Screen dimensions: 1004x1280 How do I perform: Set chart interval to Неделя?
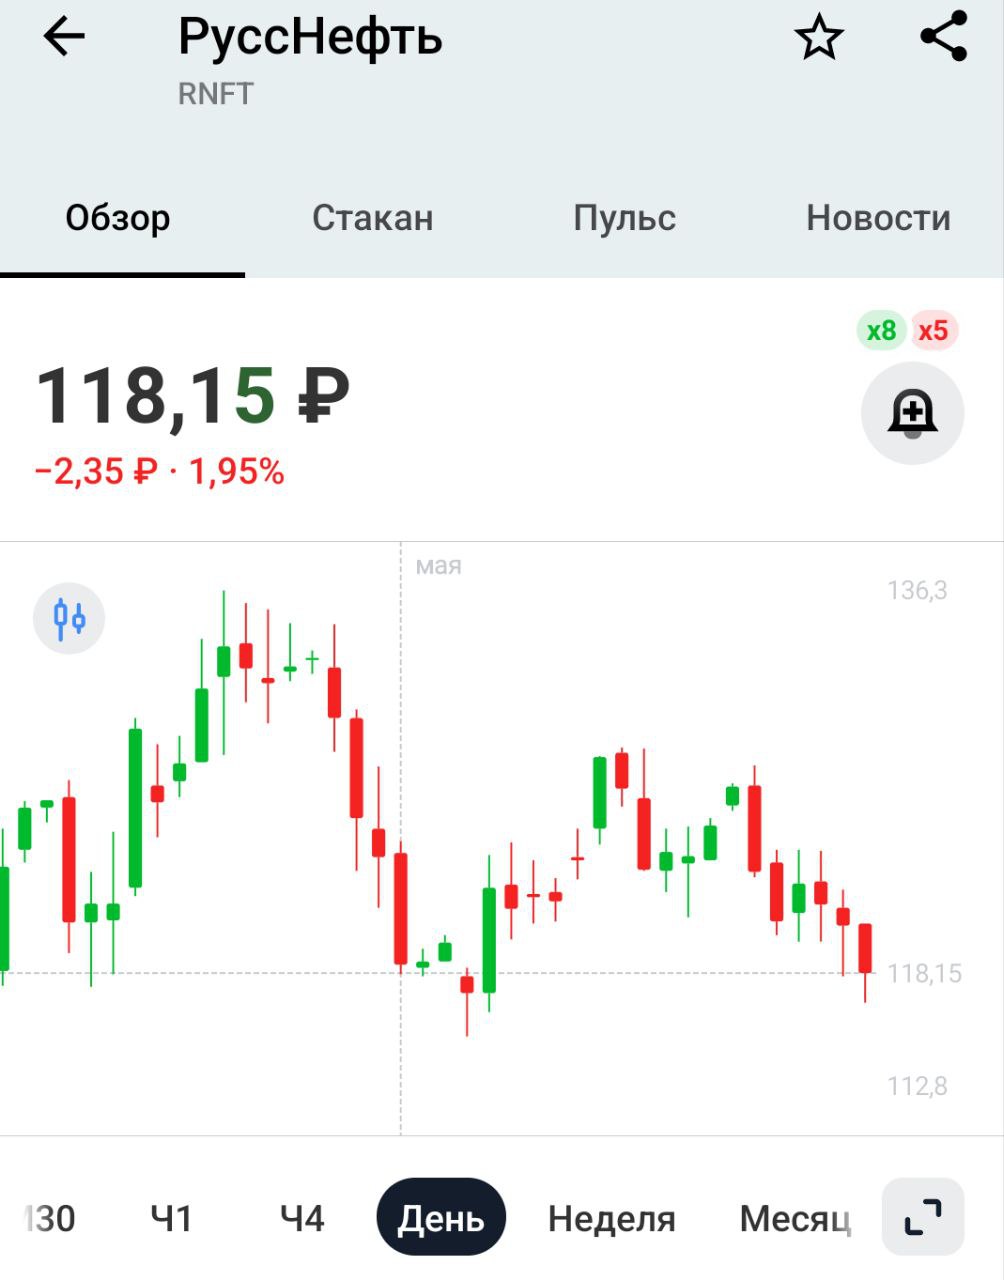611,1218
